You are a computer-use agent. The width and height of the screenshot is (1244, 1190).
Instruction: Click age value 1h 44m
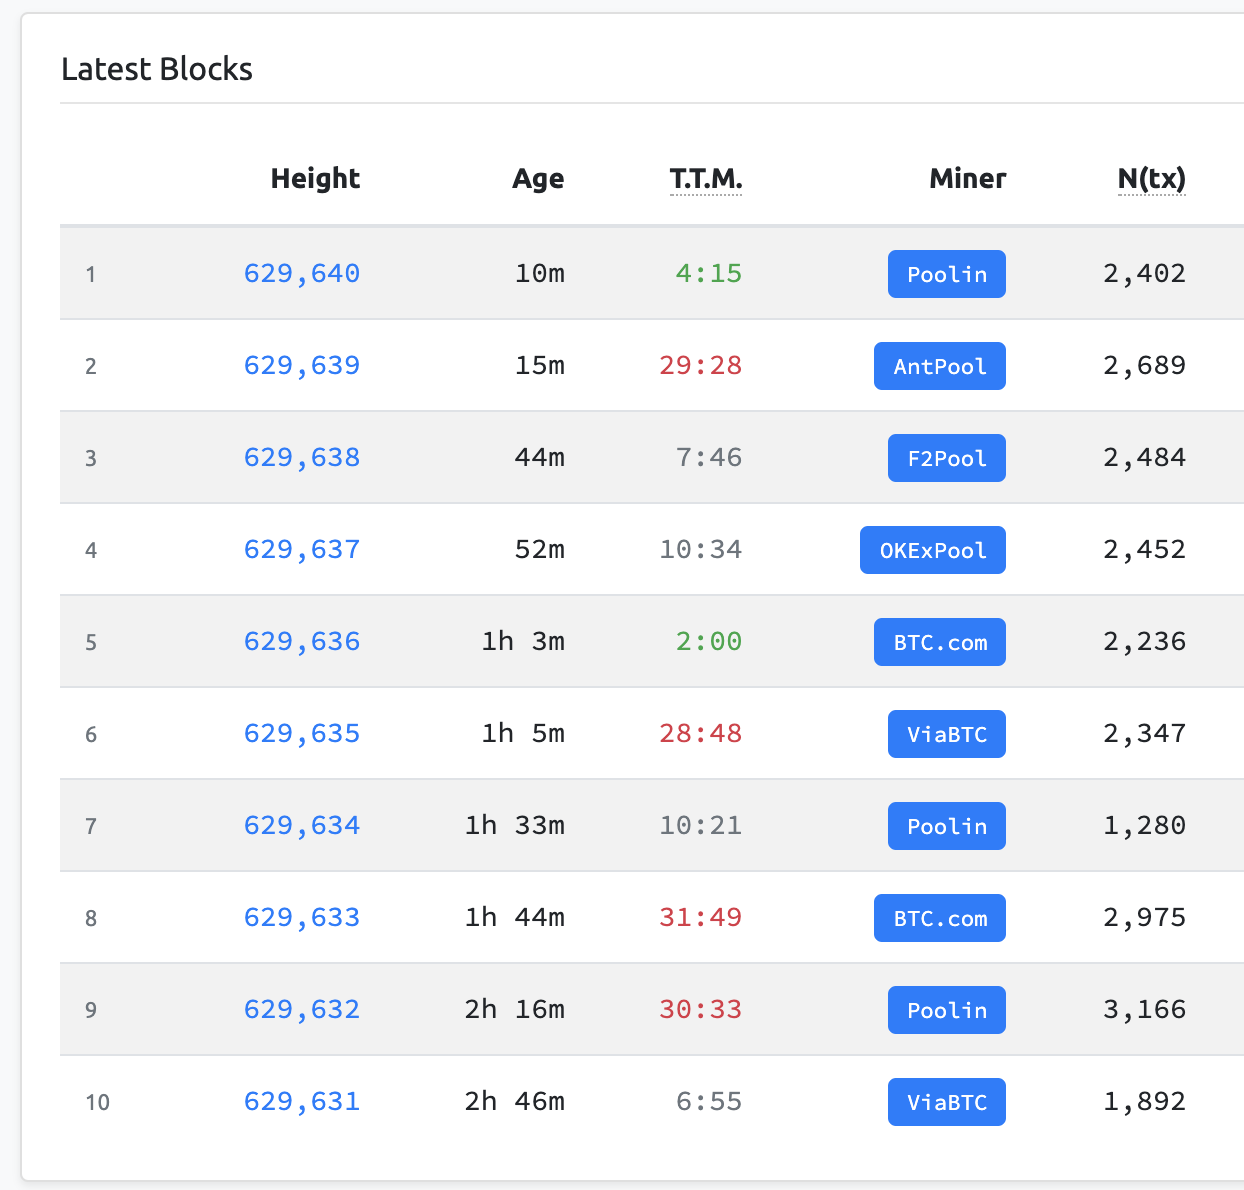click(515, 917)
